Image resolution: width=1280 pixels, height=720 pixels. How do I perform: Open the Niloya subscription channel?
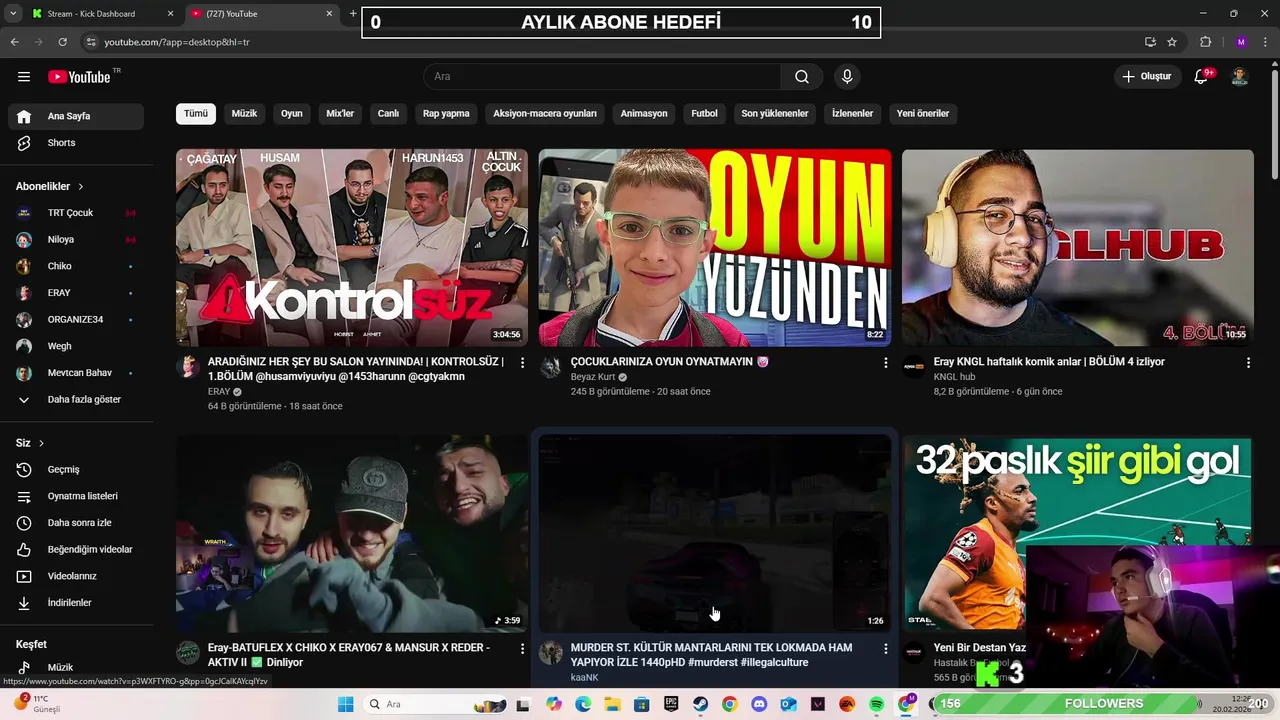click(76, 240)
